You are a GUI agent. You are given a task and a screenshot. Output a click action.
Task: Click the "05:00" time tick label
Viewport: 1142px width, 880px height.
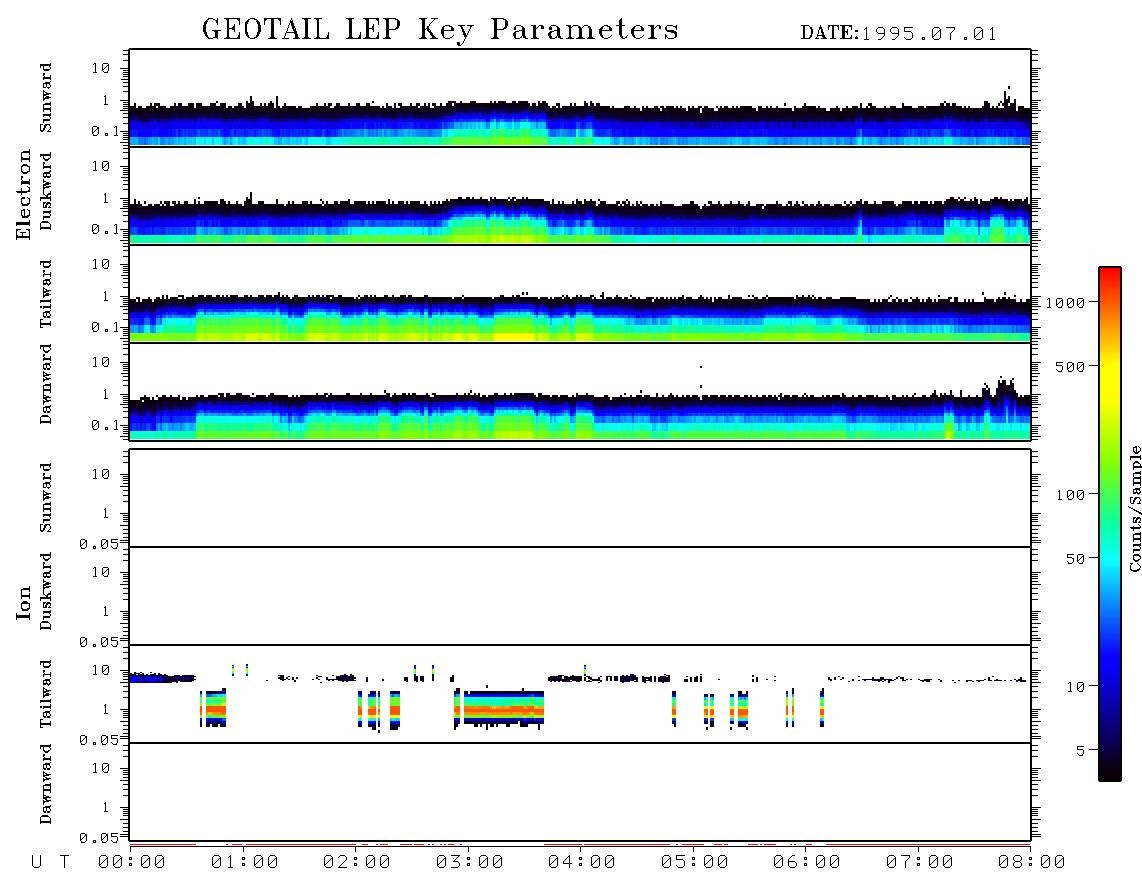pyautogui.click(x=695, y=863)
